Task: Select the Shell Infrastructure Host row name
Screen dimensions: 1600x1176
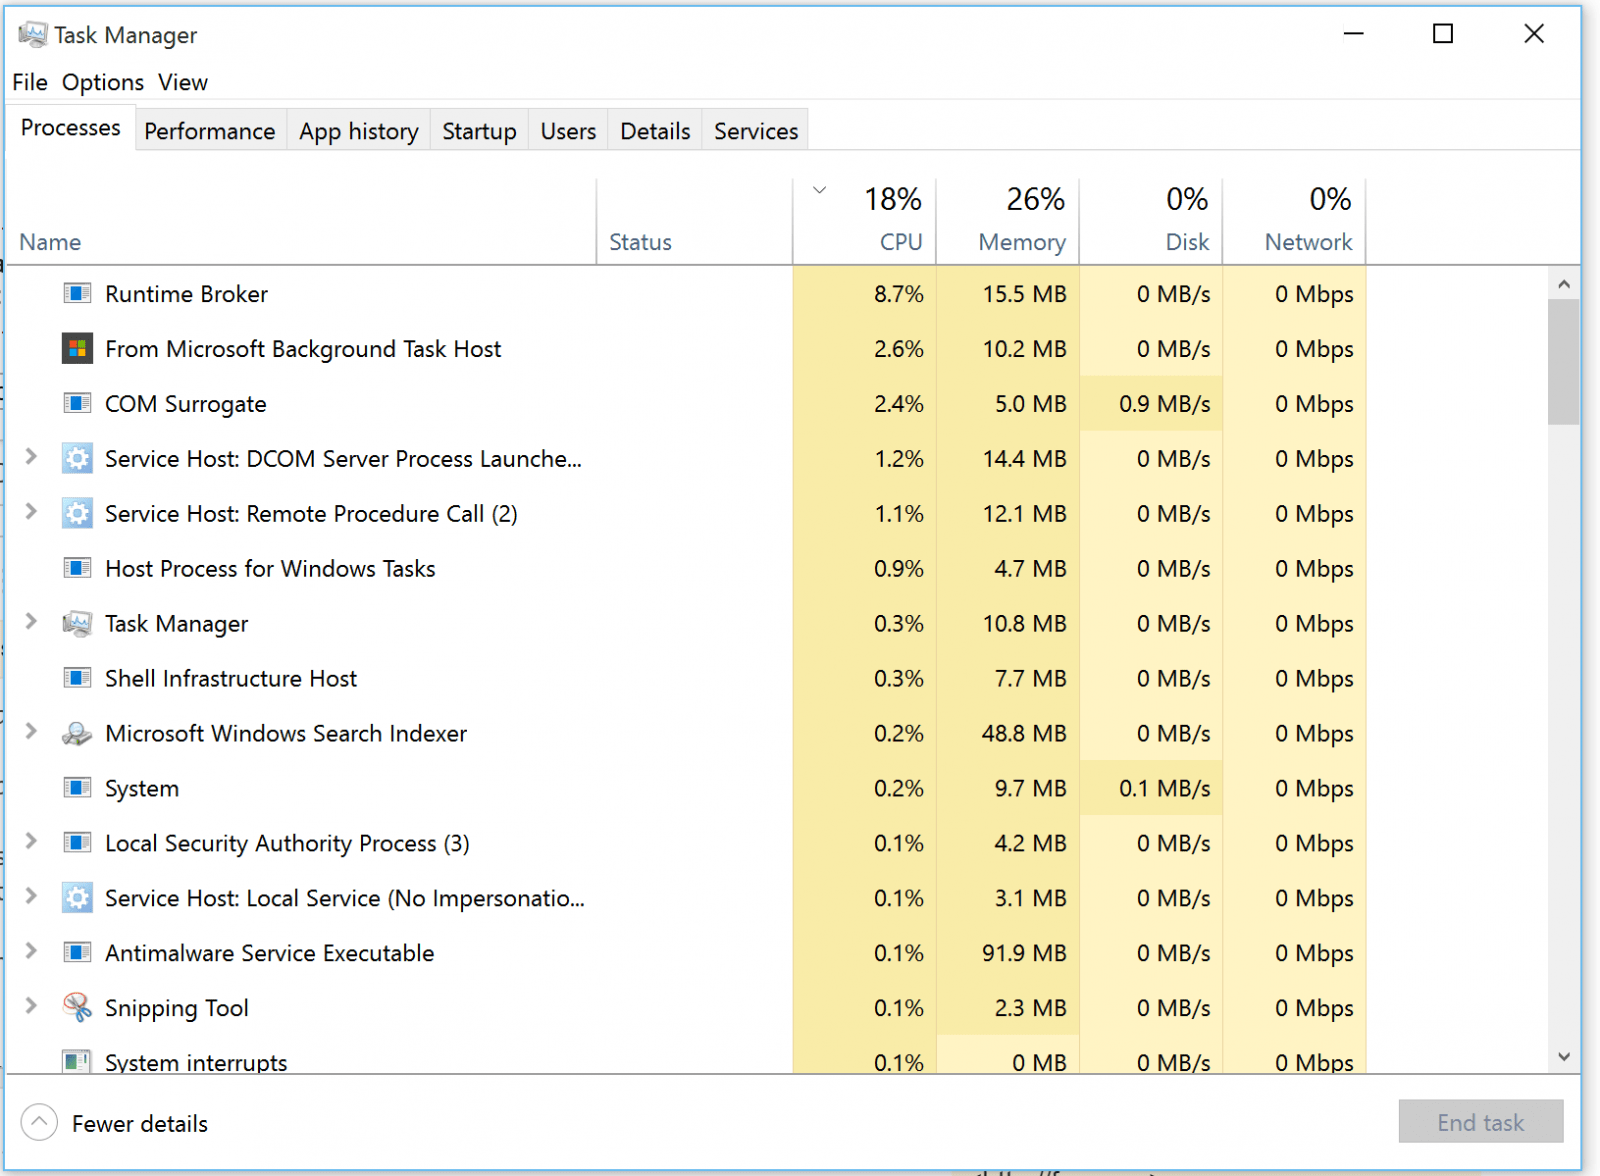Action: click(231, 679)
